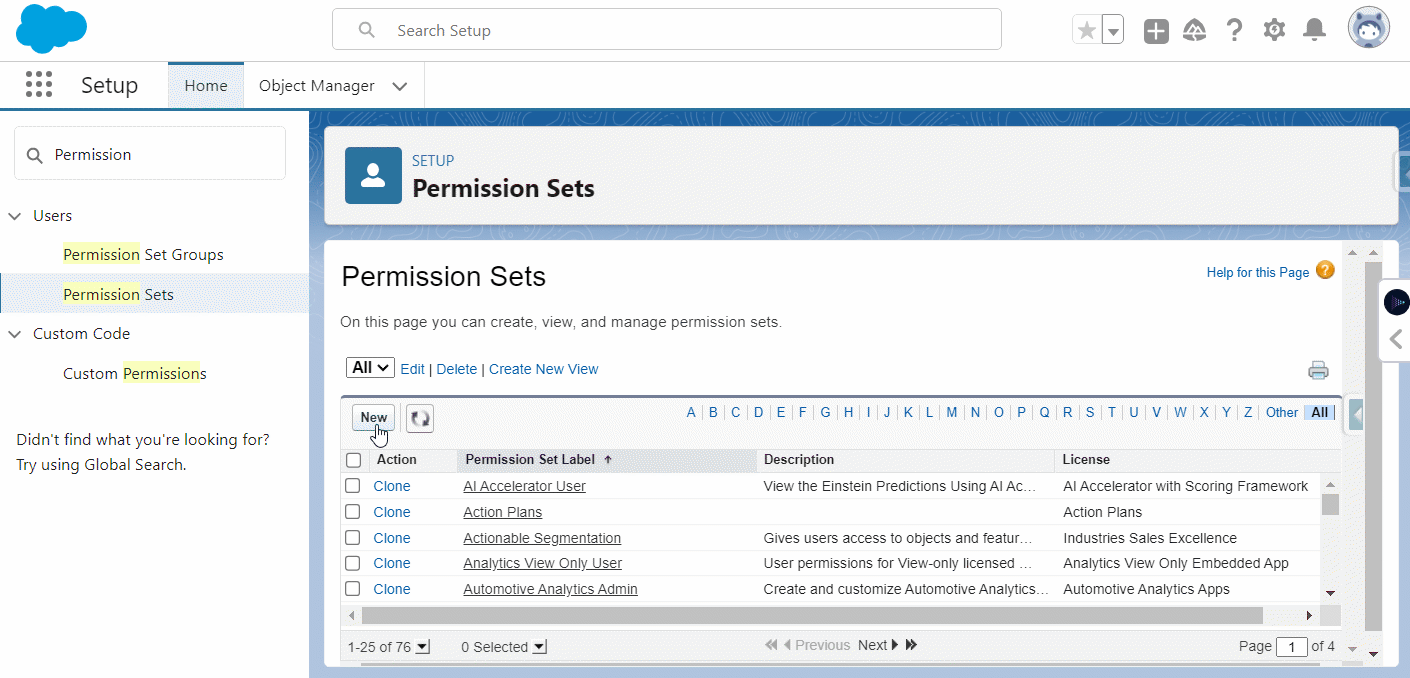This screenshot has width=1410, height=678.
Task: Open the Favorites star icon
Action: pos(1086,31)
